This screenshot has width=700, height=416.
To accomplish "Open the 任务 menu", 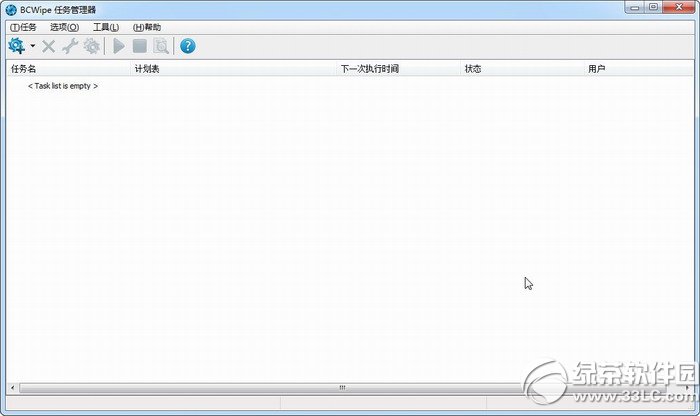I will click(23, 27).
